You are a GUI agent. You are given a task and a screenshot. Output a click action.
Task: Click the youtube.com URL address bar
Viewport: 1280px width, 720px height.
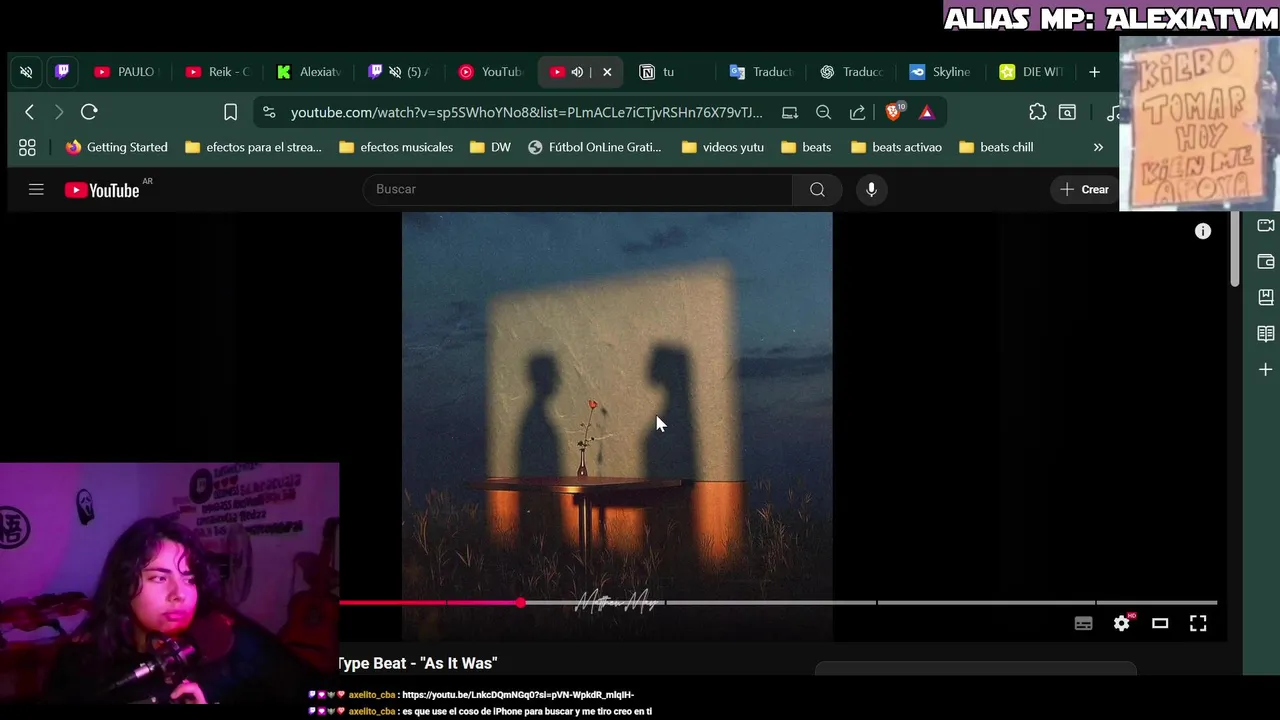coord(526,112)
